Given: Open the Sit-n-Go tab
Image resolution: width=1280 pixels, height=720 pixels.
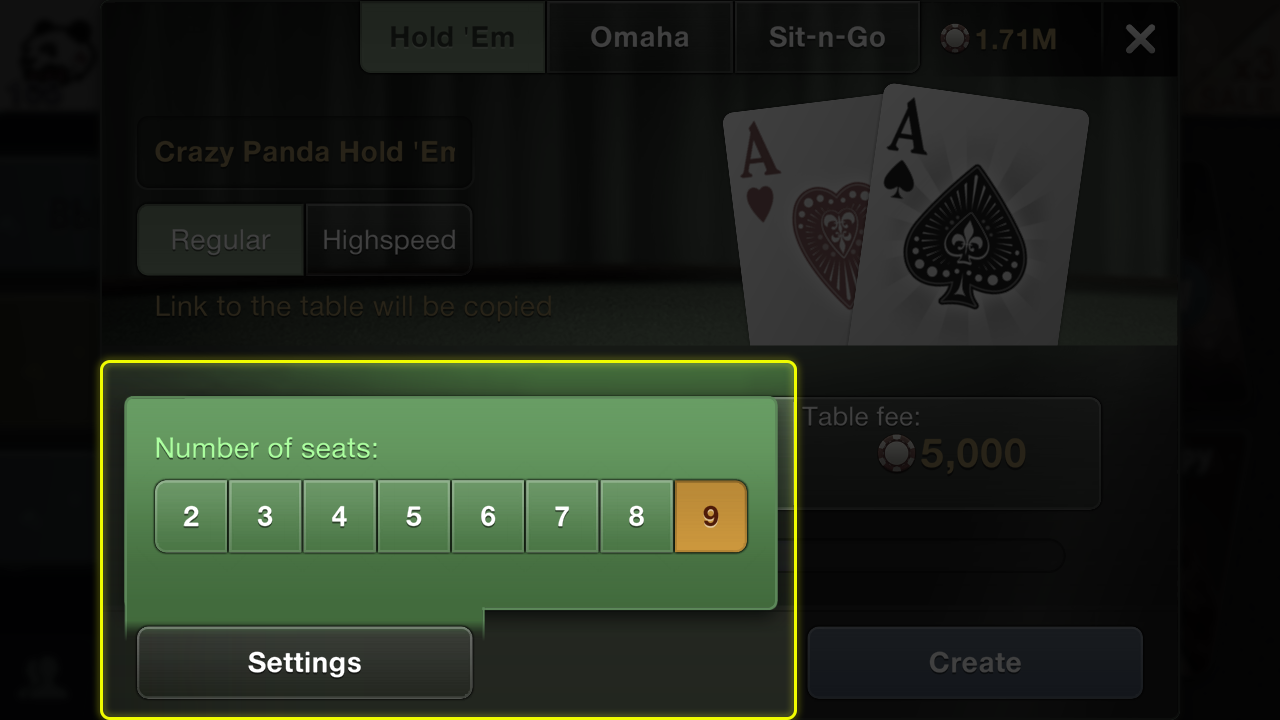Looking at the screenshot, I should point(827,38).
